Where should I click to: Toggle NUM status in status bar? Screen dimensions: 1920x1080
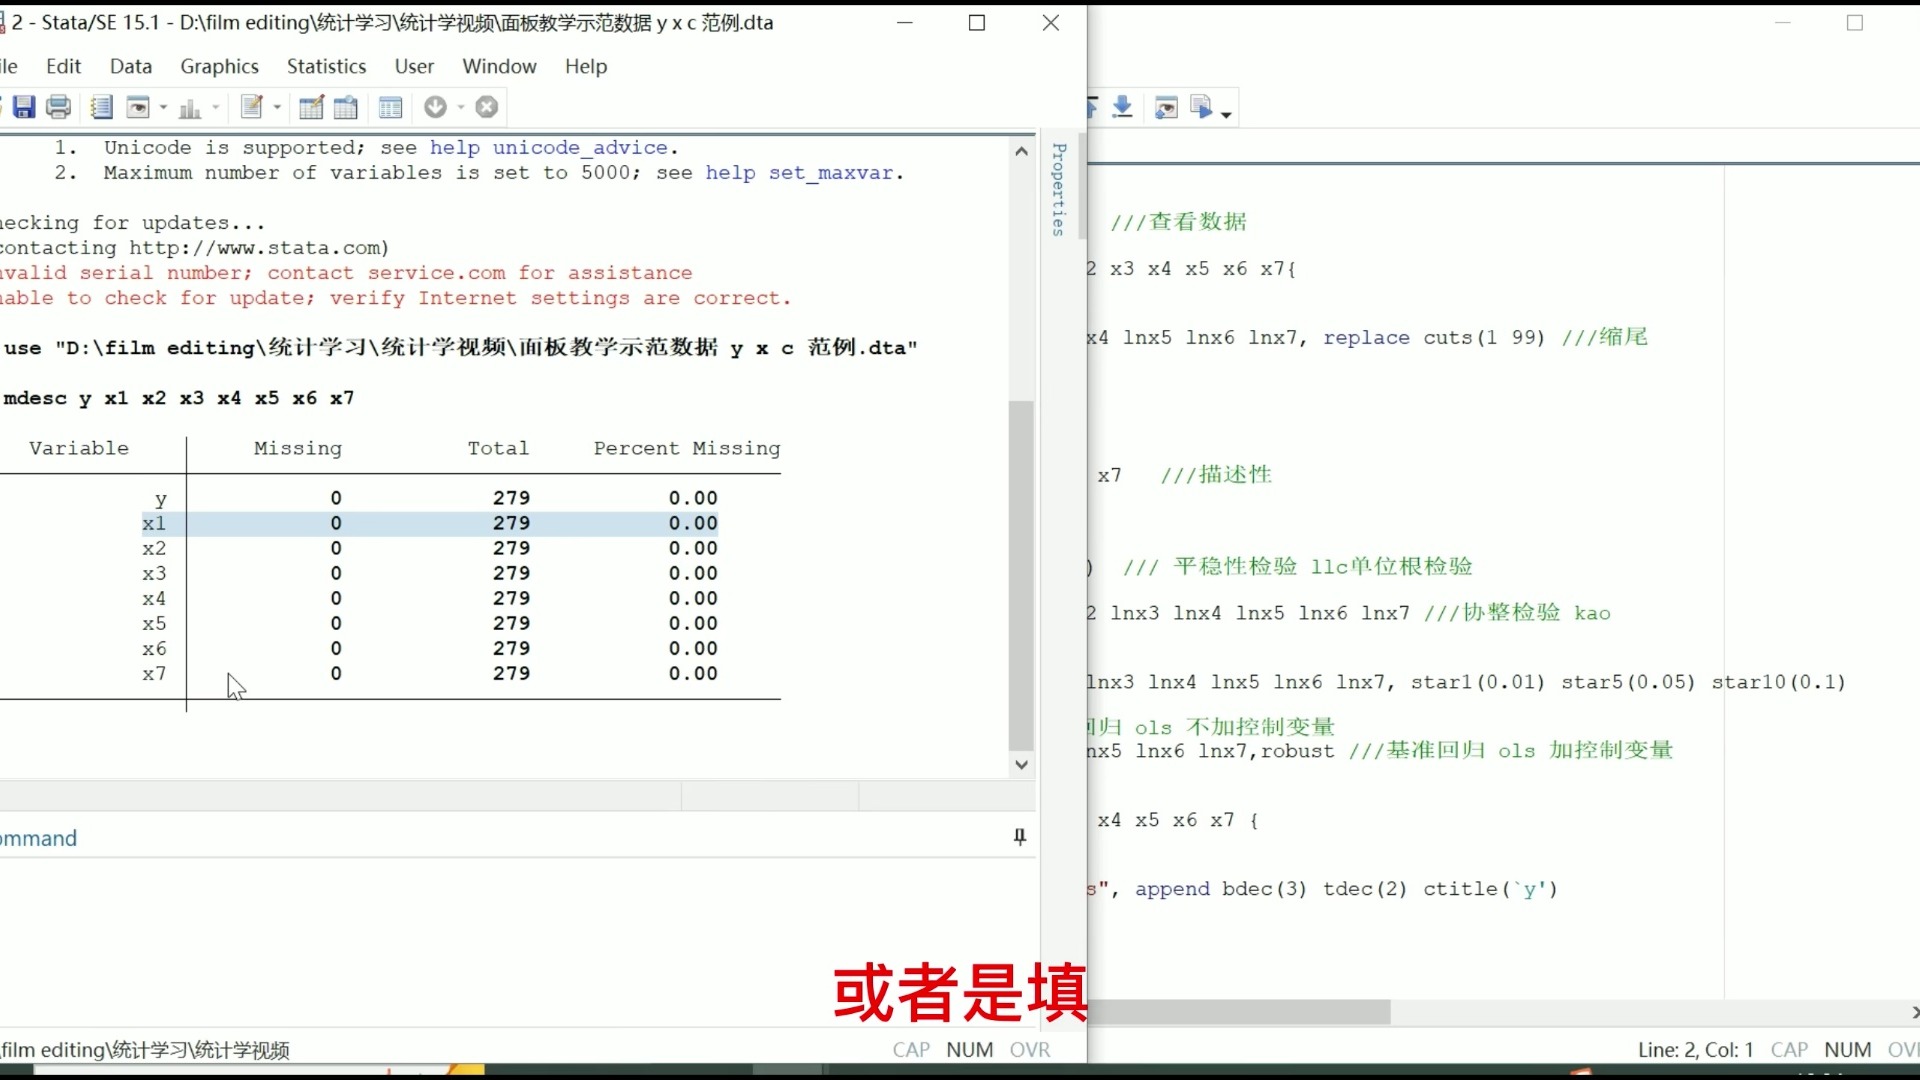(971, 1048)
